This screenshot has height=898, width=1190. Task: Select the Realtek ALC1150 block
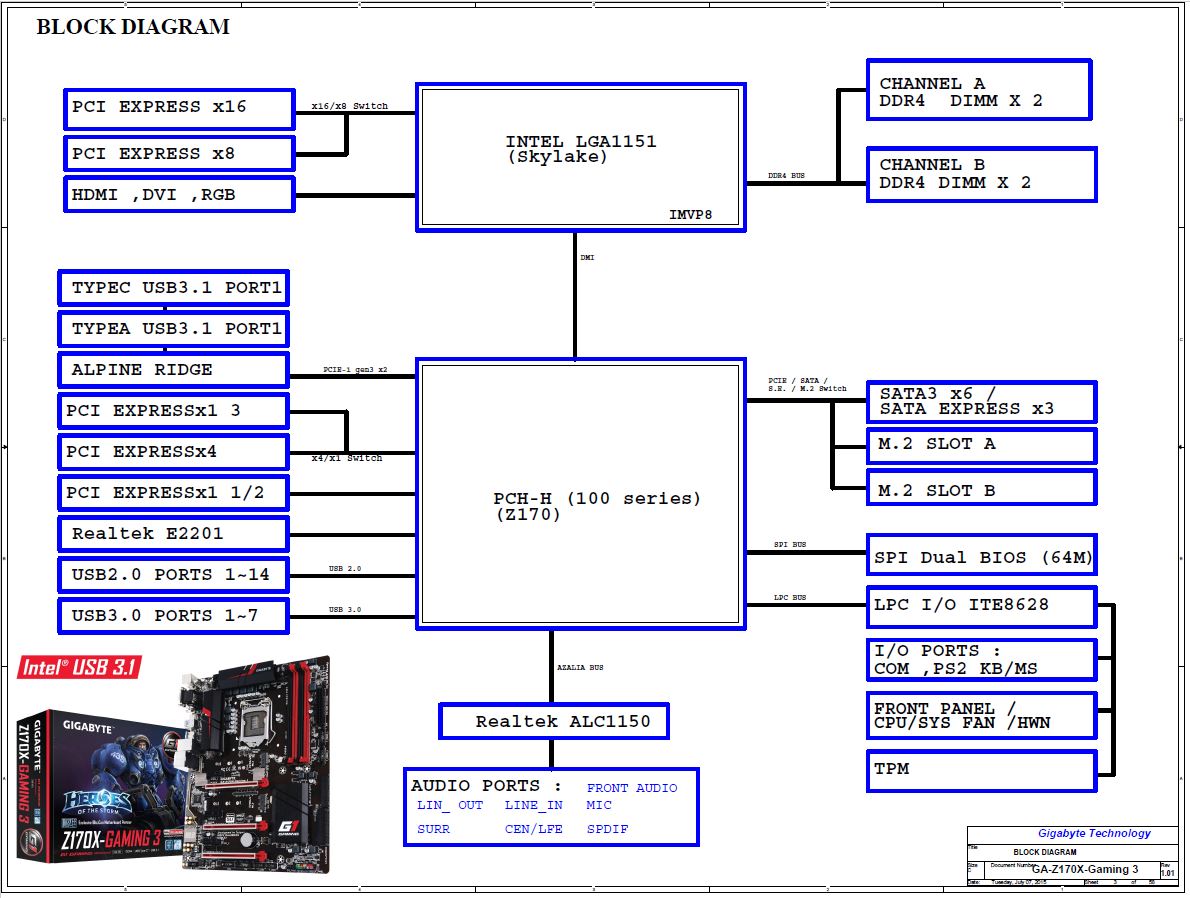[553, 721]
